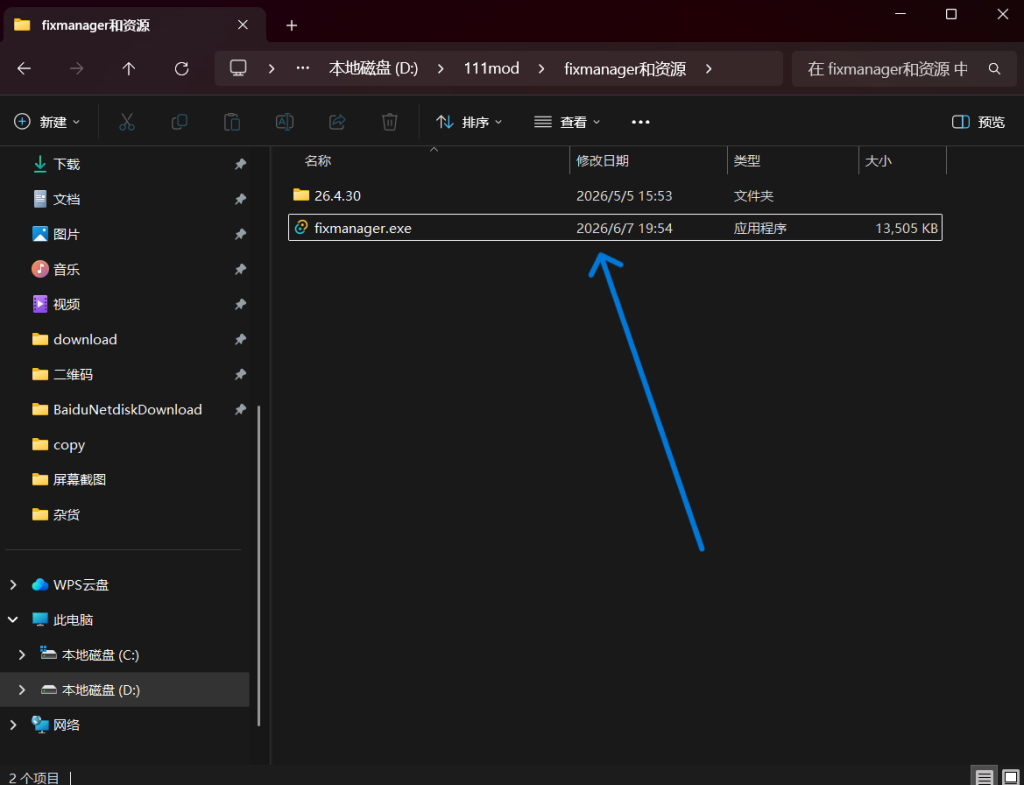Refresh the current folder view
This screenshot has width=1024, height=785.
tap(182, 69)
